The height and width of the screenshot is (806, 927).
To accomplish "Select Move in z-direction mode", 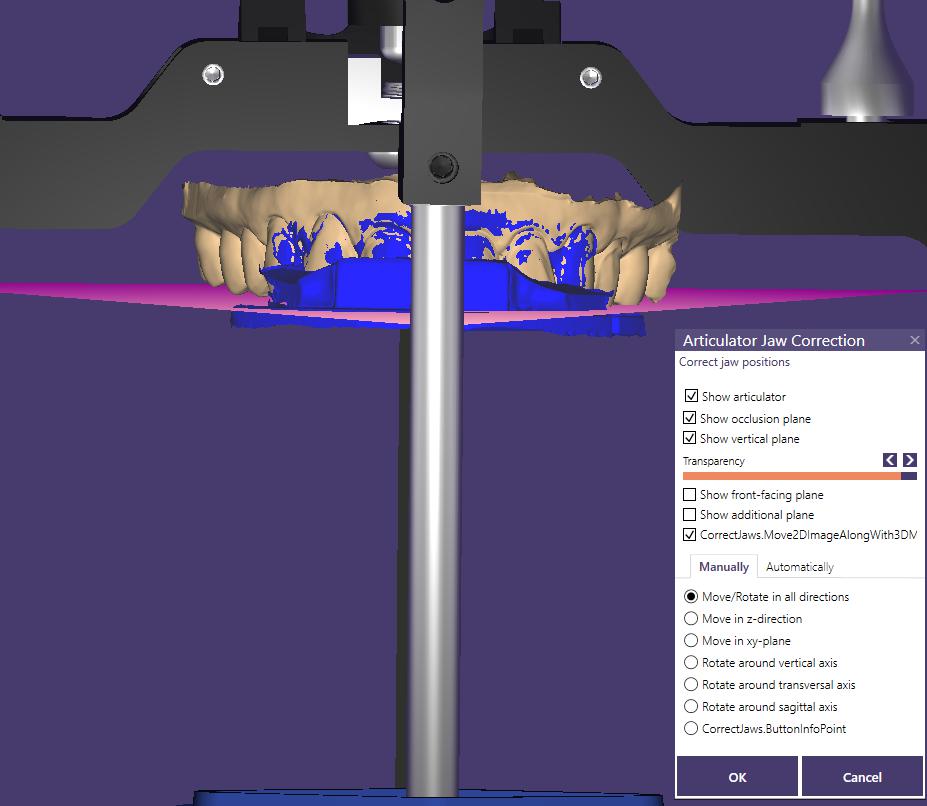I will point(691,618).
